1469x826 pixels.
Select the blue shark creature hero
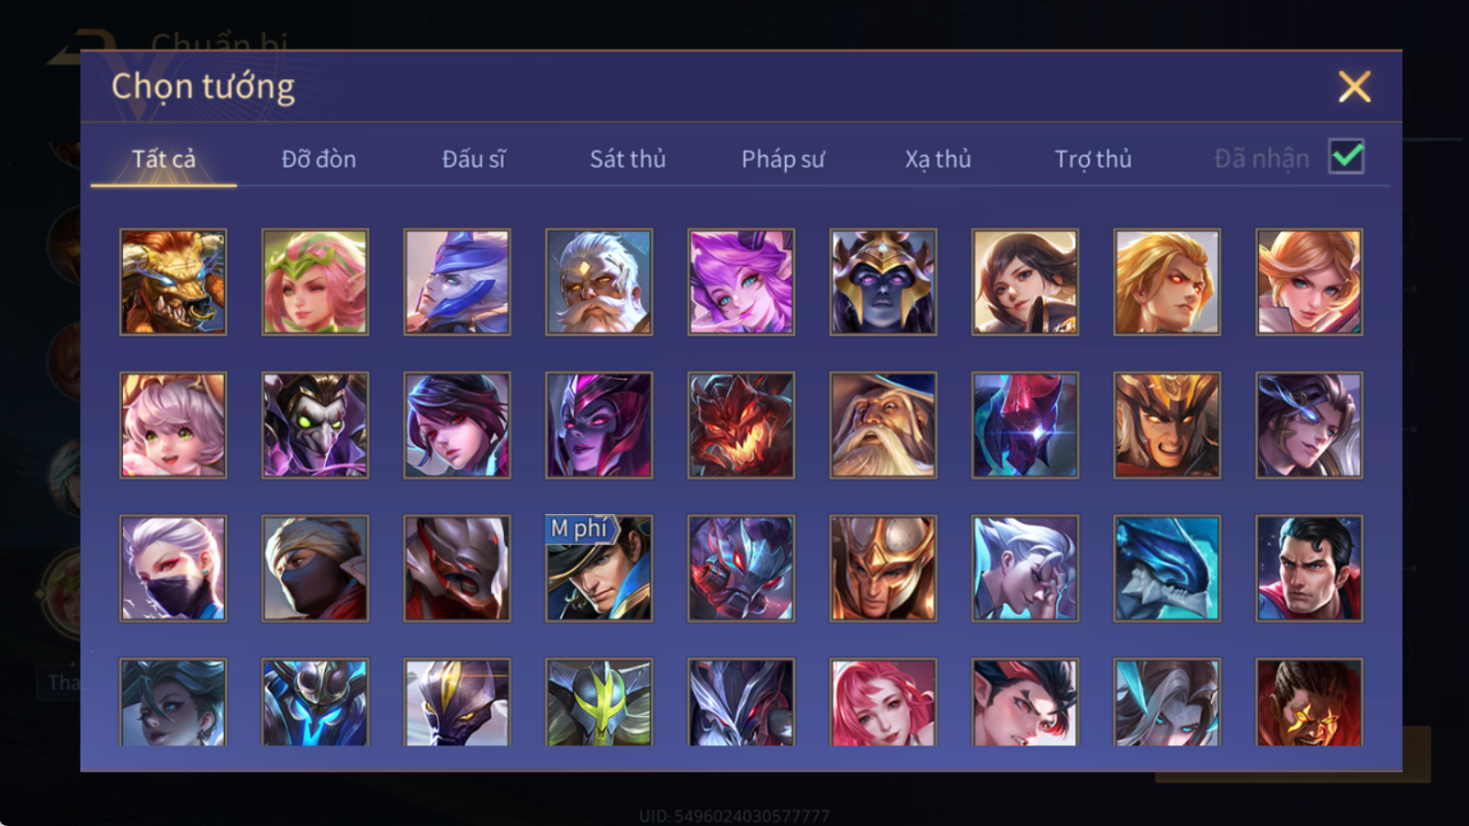pos(1167,568)
